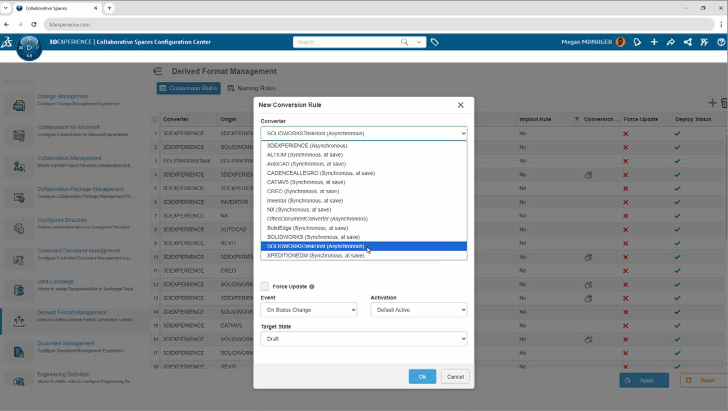Click the tag icon beside search
Viewport: 728px width, 411px height.
[435, 42]
